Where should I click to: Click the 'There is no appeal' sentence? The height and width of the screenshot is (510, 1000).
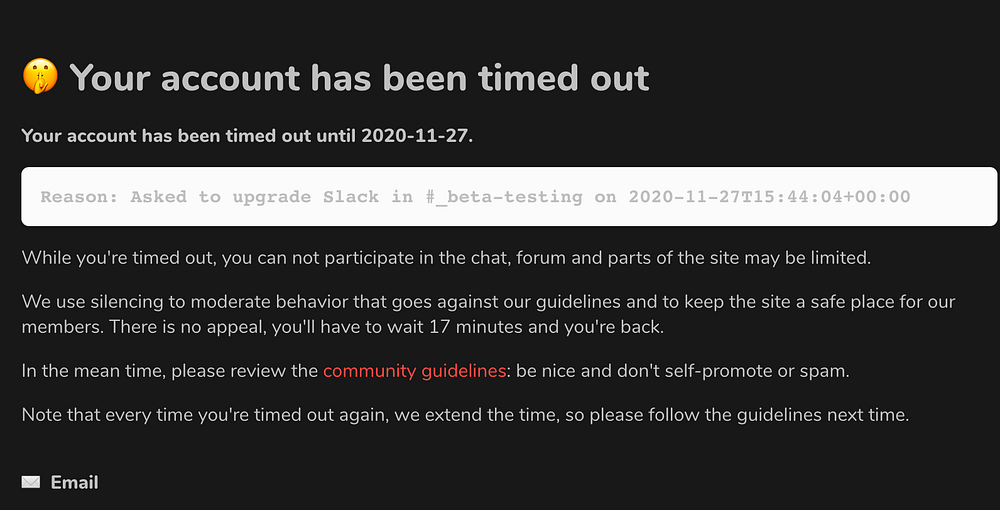[x=190, y=326]
